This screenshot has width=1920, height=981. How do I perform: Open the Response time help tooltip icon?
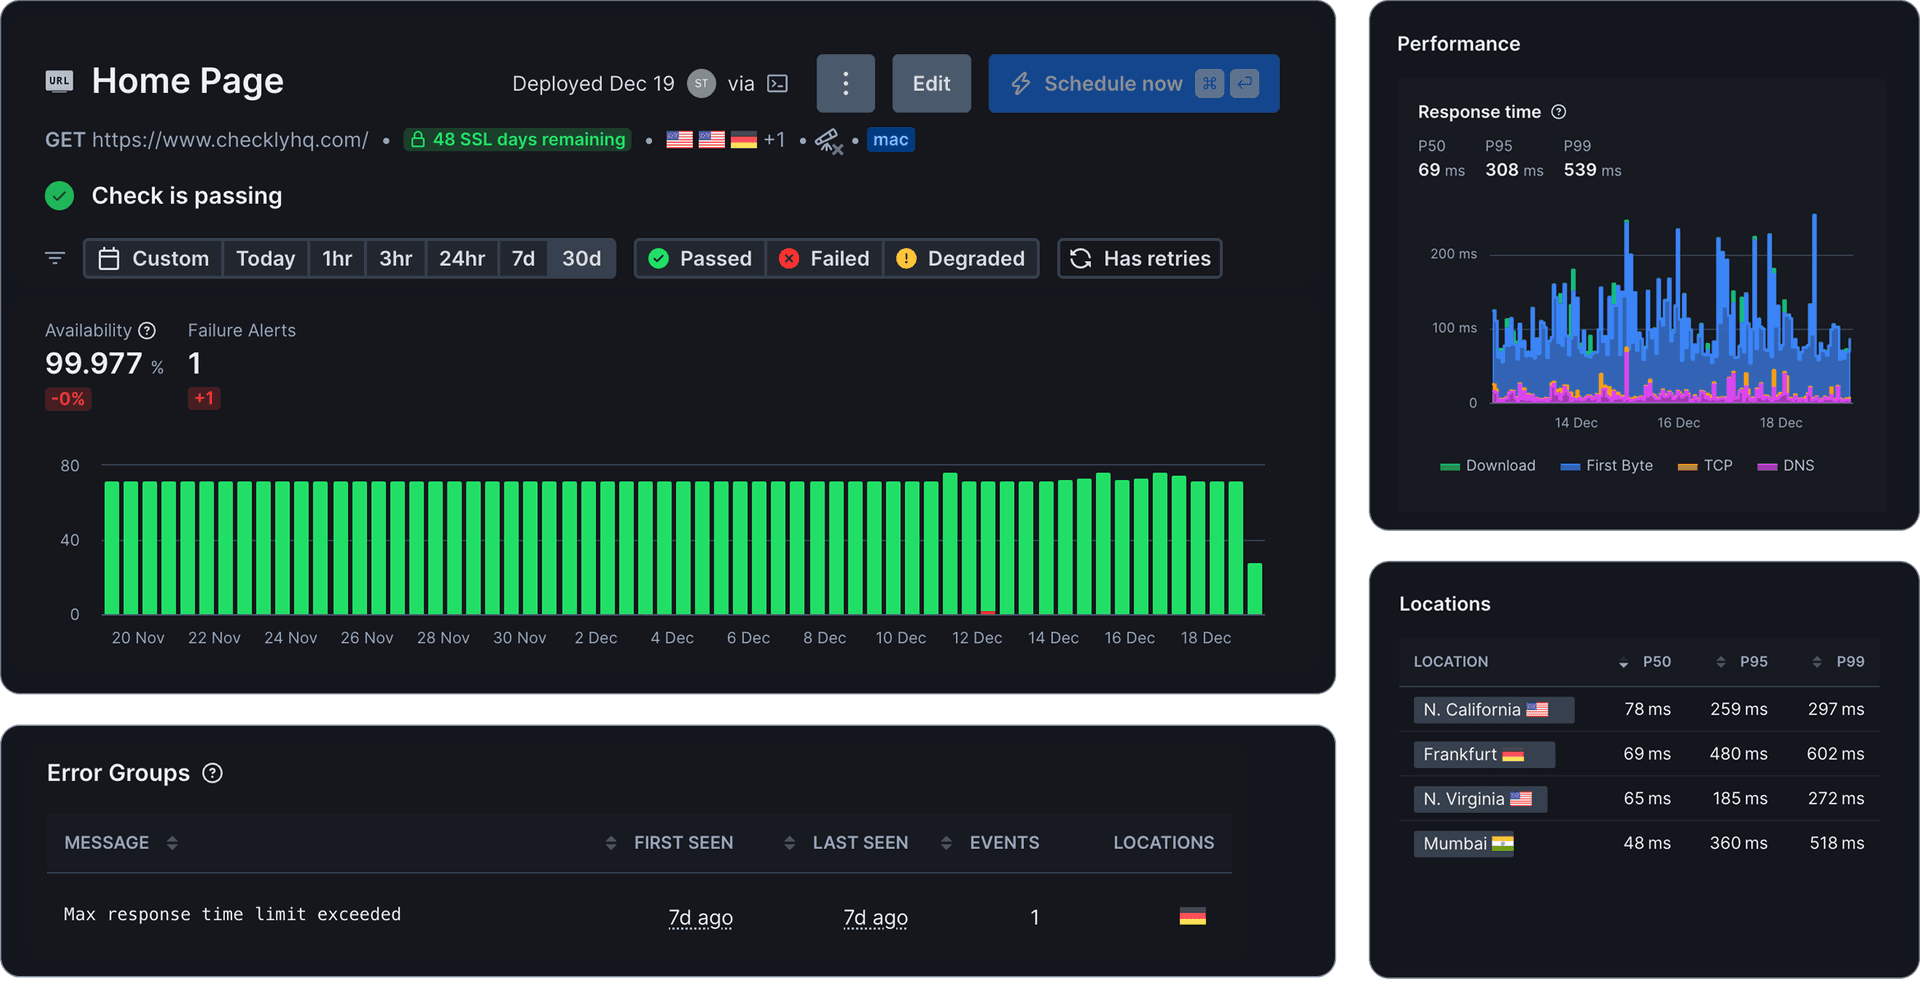[x=1559, y=112]
